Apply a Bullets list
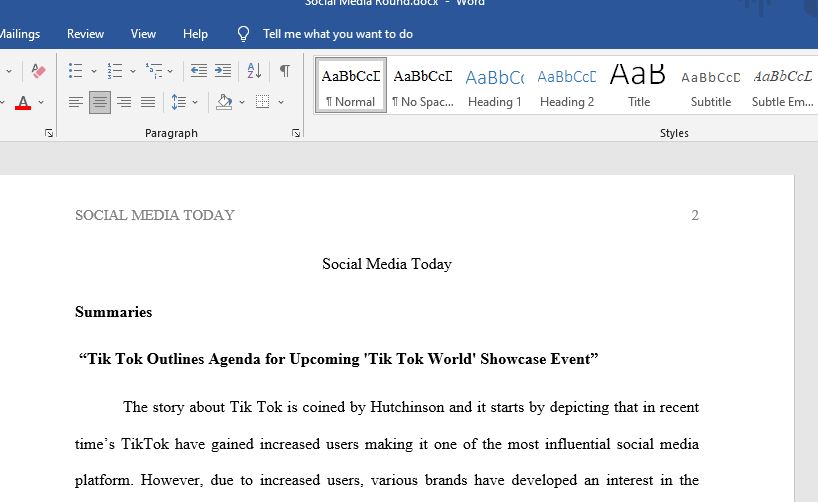This screenshot has width=818, height=502. (x=76, y=70)
